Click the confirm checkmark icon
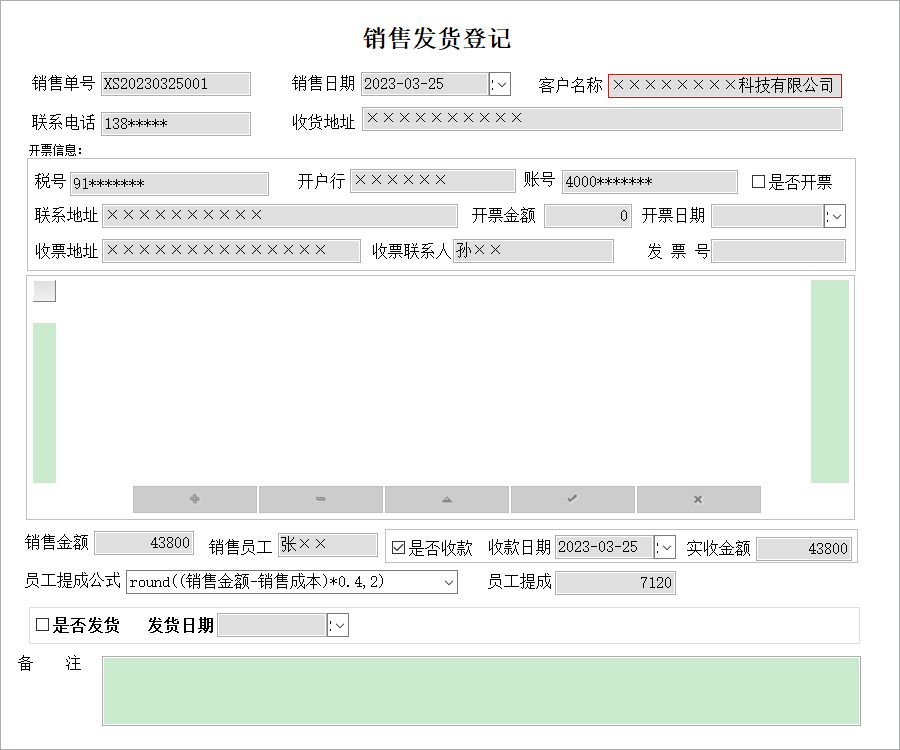This screenshot has height=750, width=900. coord(572,499)
